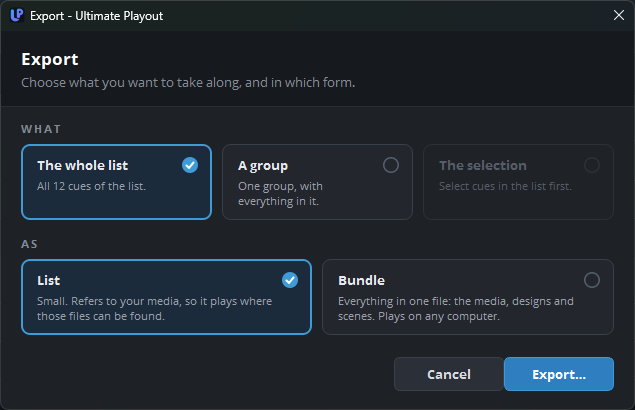Pick the 'The selection' radio circle
This screenshot has height=410, width=635.
click(592, 165)
